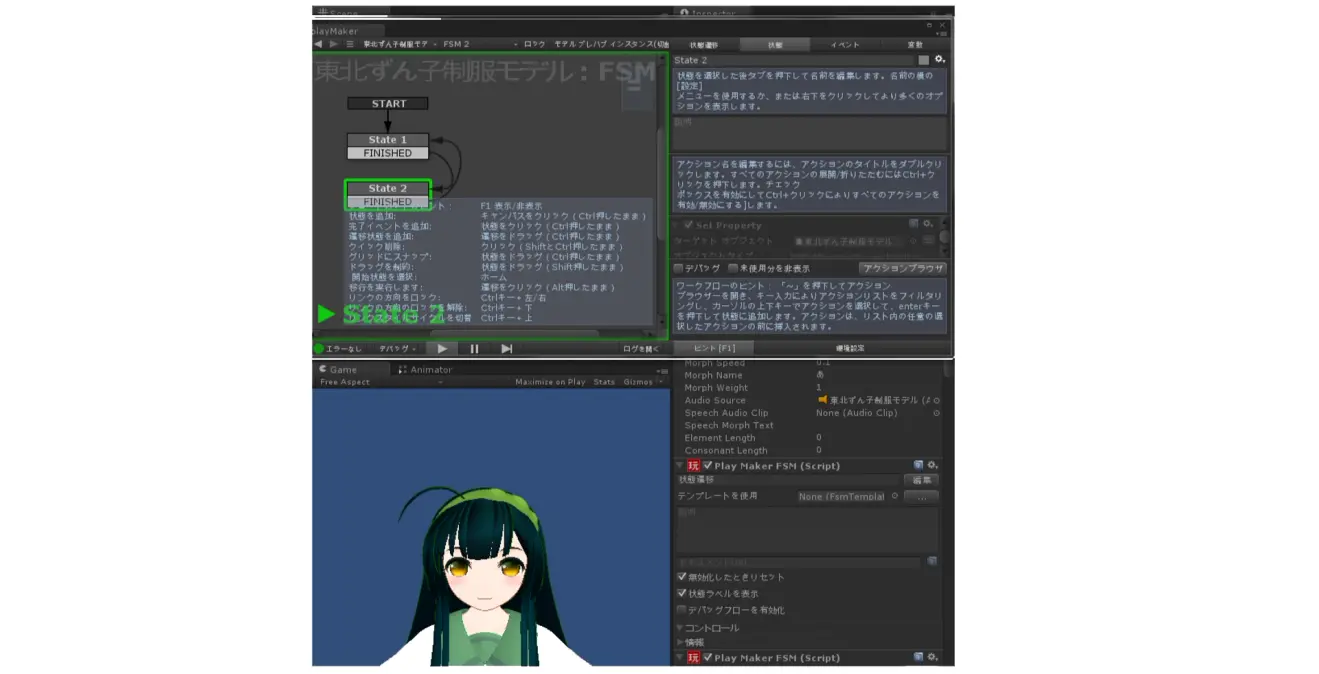Open the gear menu of the lowest Play Maker FSM component
The height and width of the screenshot is (674, 1319).
[x=933, y=657]
